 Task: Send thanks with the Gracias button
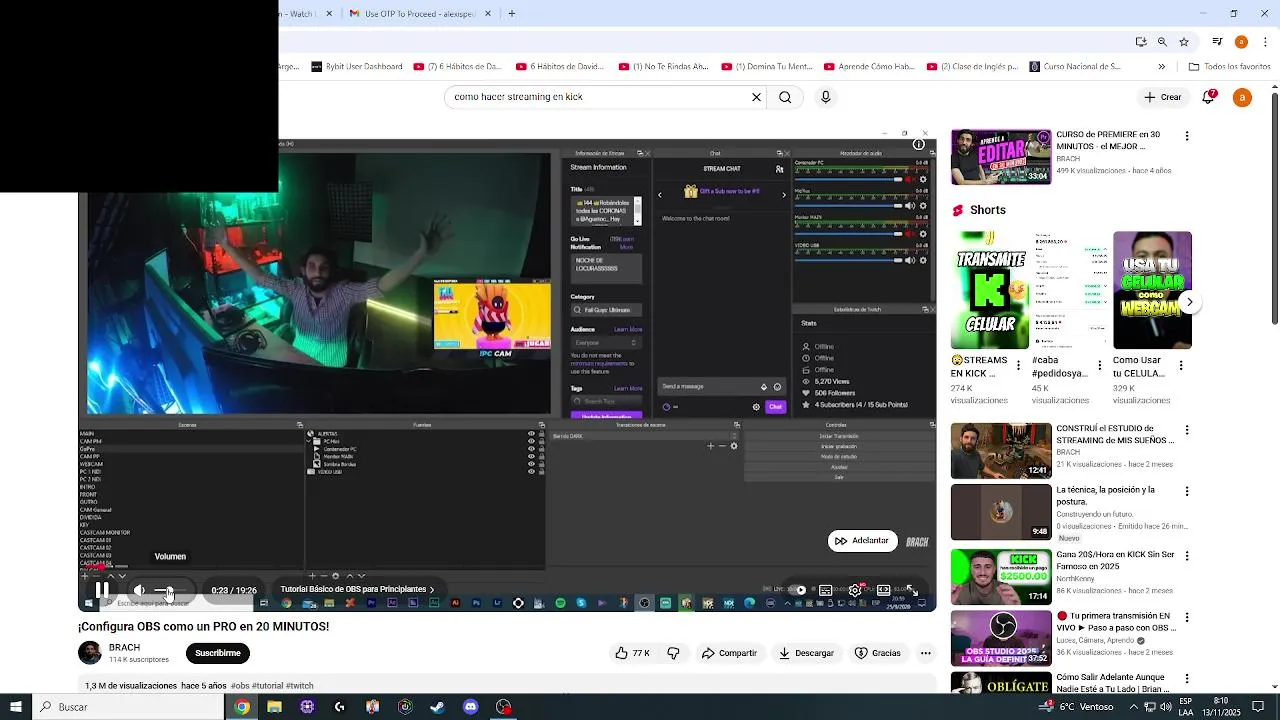[877, 653]
